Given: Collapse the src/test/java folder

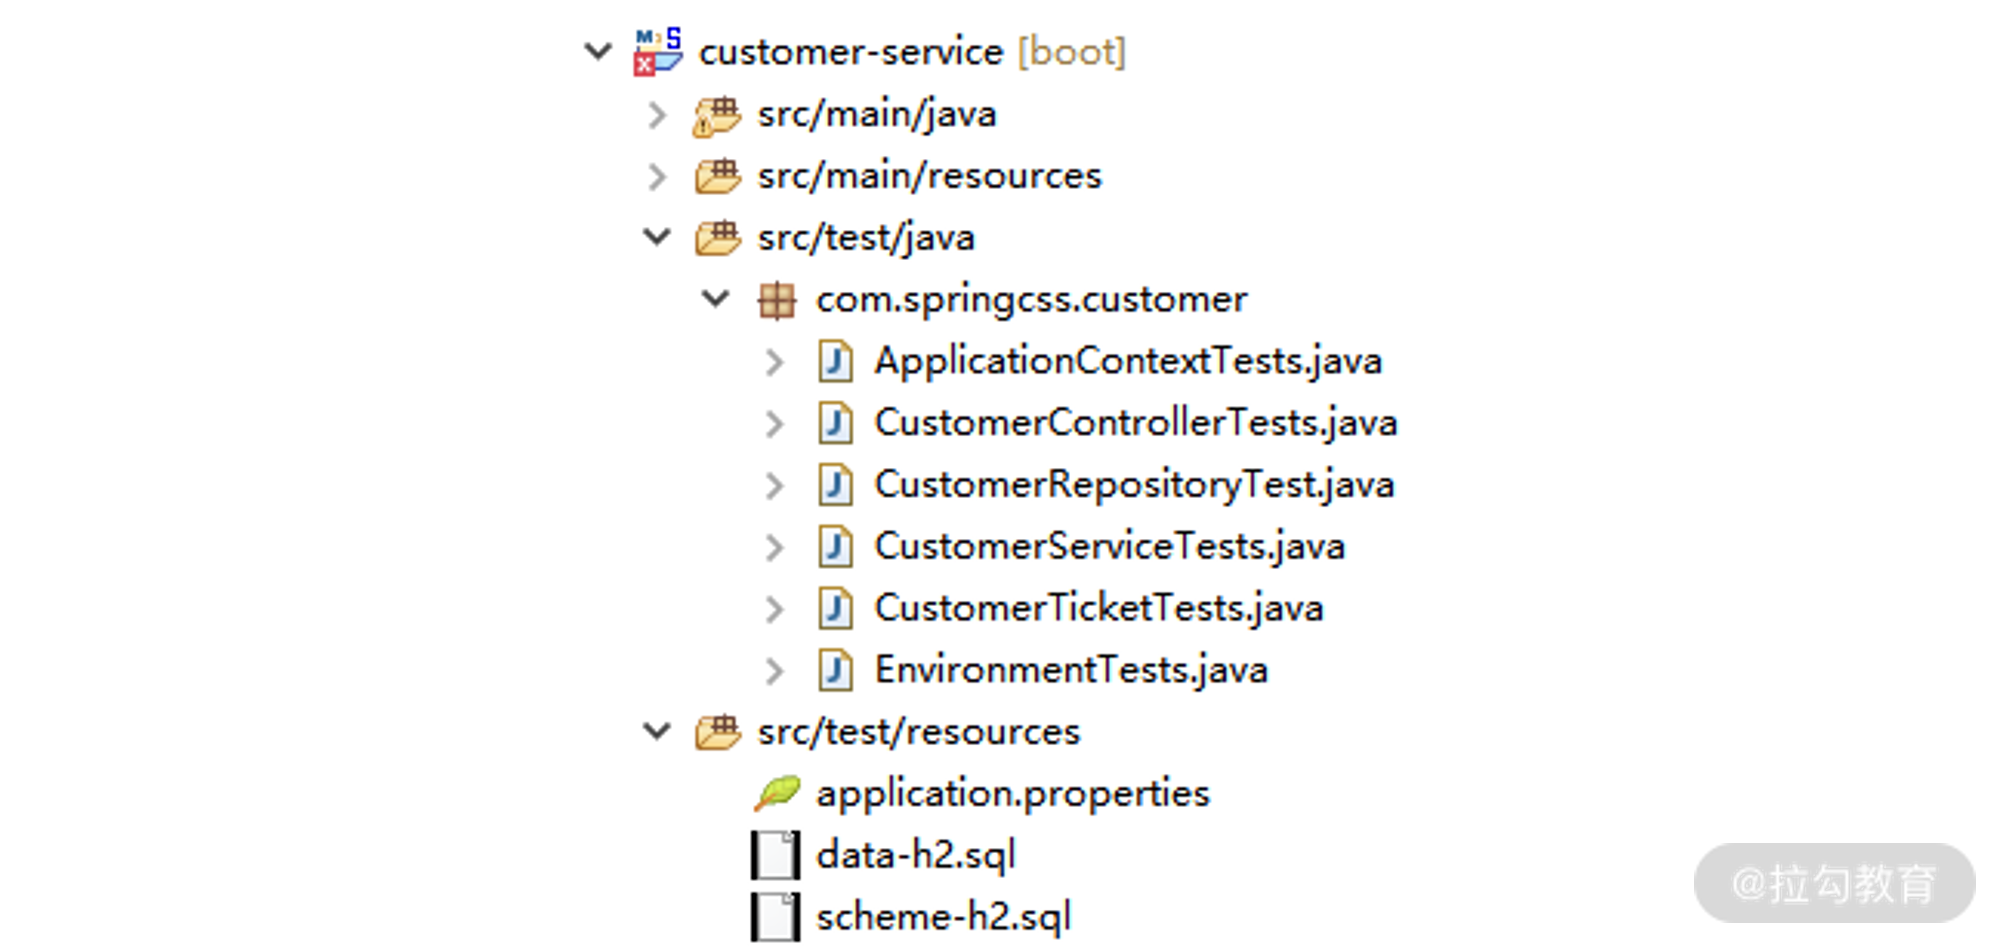Looking at the screenshot, I should click(x=657, y=237).
